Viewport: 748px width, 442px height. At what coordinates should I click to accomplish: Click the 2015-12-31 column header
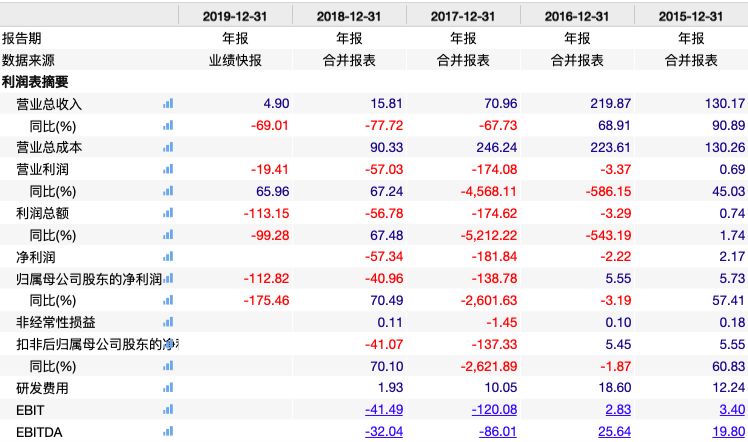coord(691,15)
